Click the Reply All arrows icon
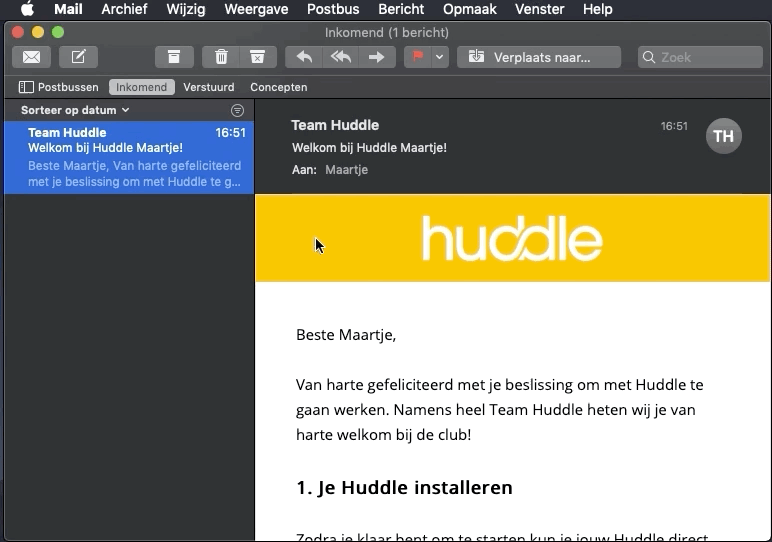The width and height of the screenshot is (772, 542). point(340,57)
